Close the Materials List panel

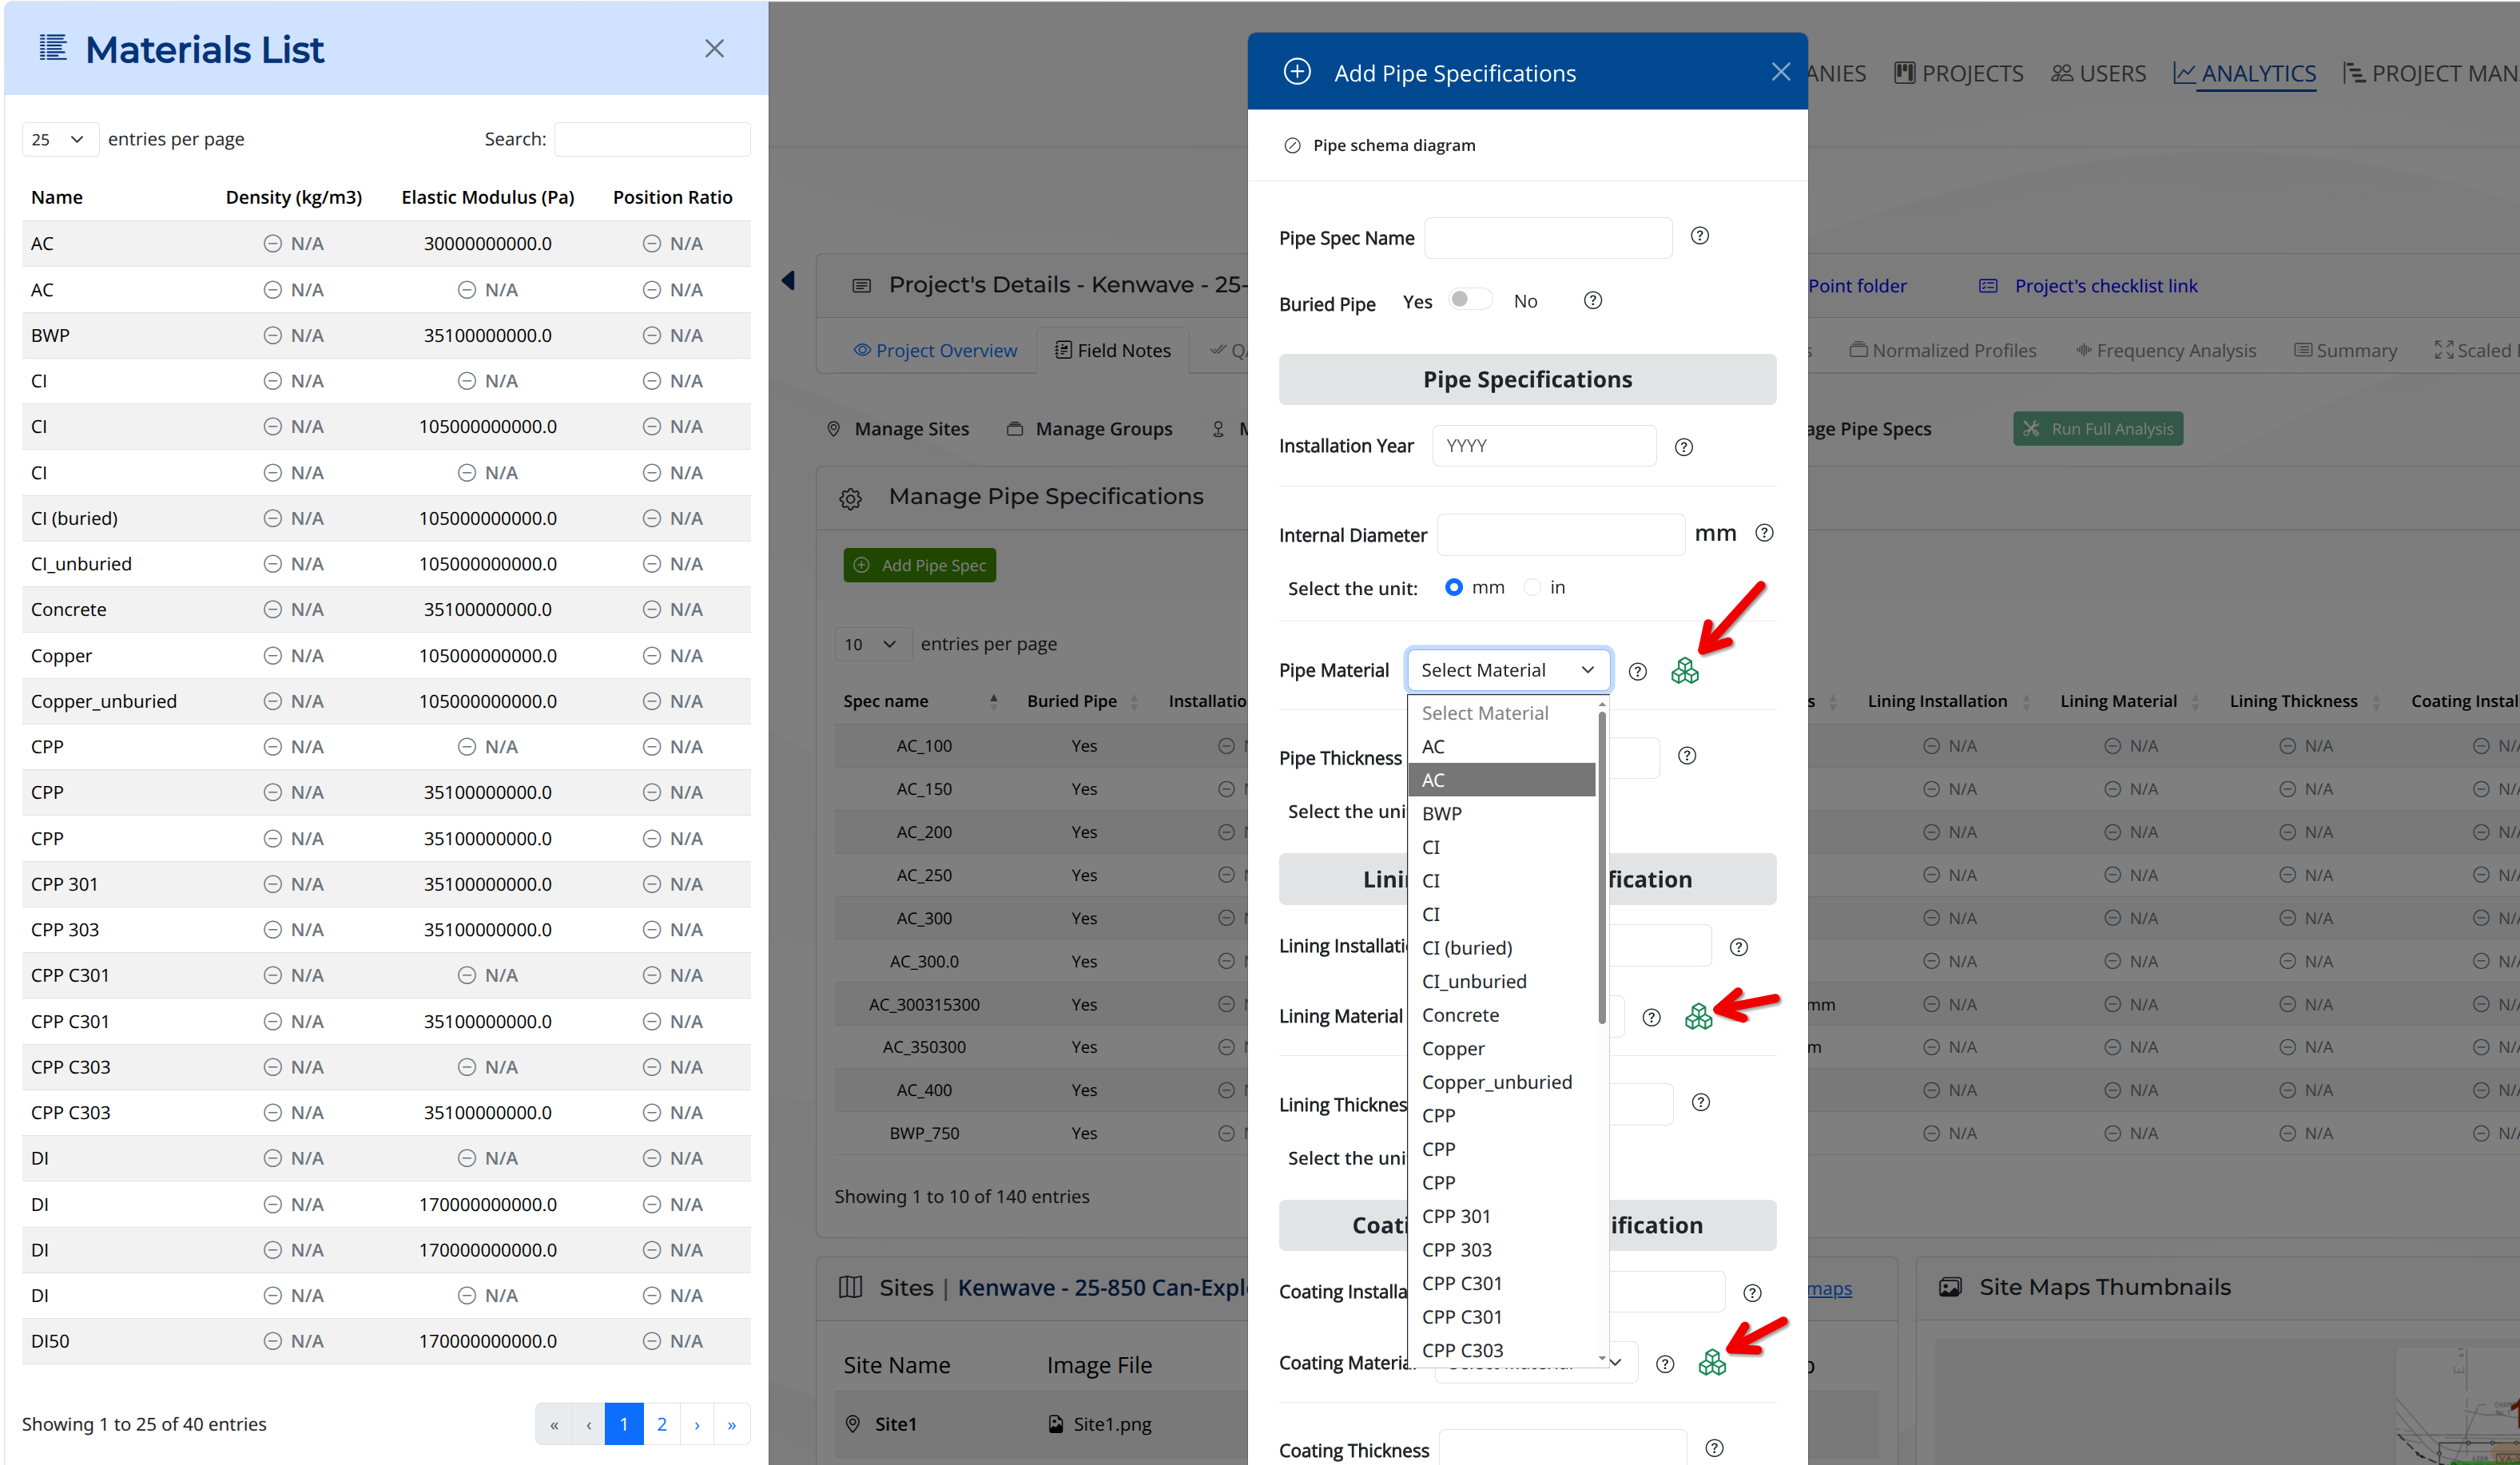point(714,48)
